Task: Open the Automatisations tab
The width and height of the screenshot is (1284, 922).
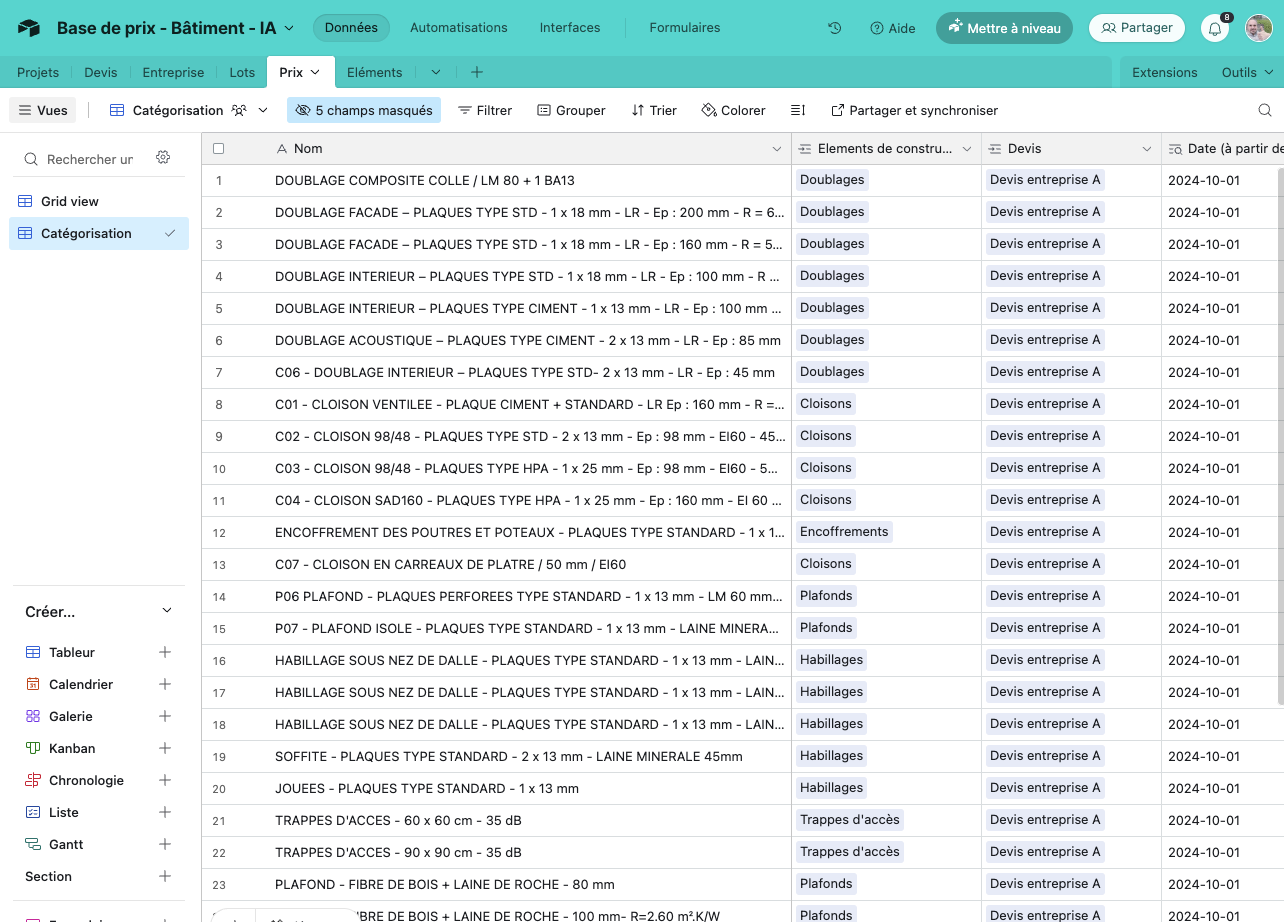Action: click(x=458, y=28)
